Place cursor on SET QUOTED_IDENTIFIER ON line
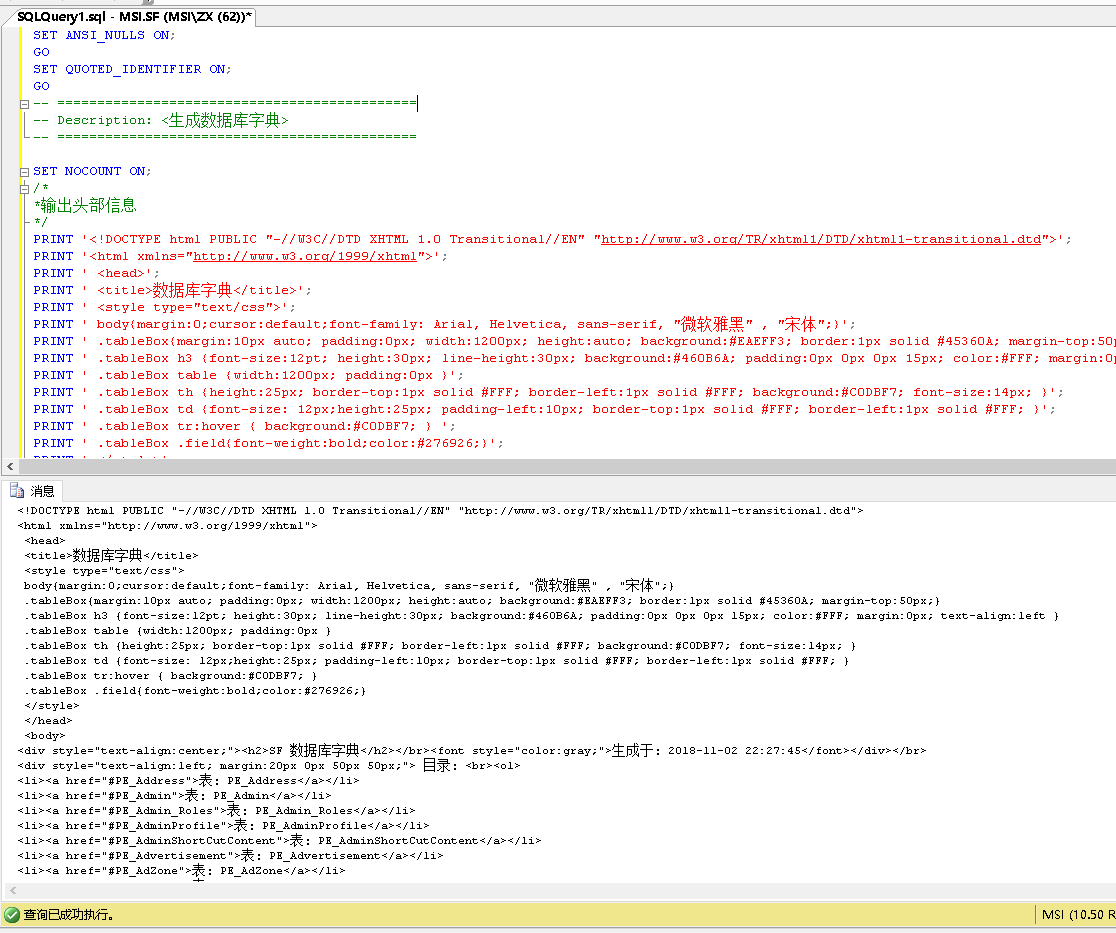This screenshot has height=933, width=1116. tap(131, 69)
